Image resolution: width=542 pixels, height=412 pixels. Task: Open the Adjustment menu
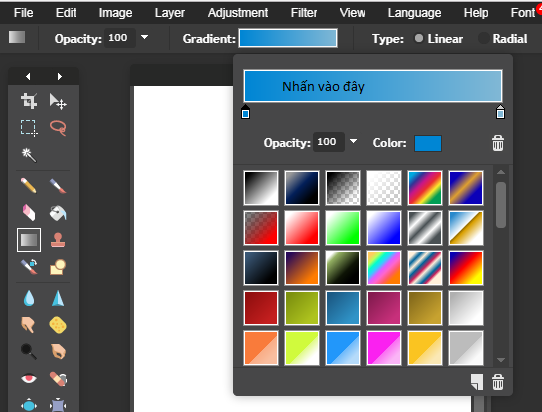coord(238,13)
